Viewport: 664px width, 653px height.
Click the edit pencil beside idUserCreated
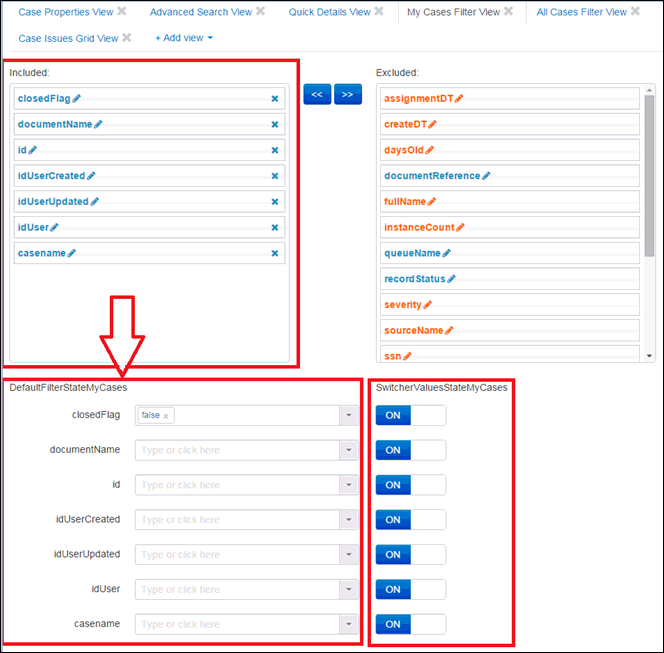90,176
